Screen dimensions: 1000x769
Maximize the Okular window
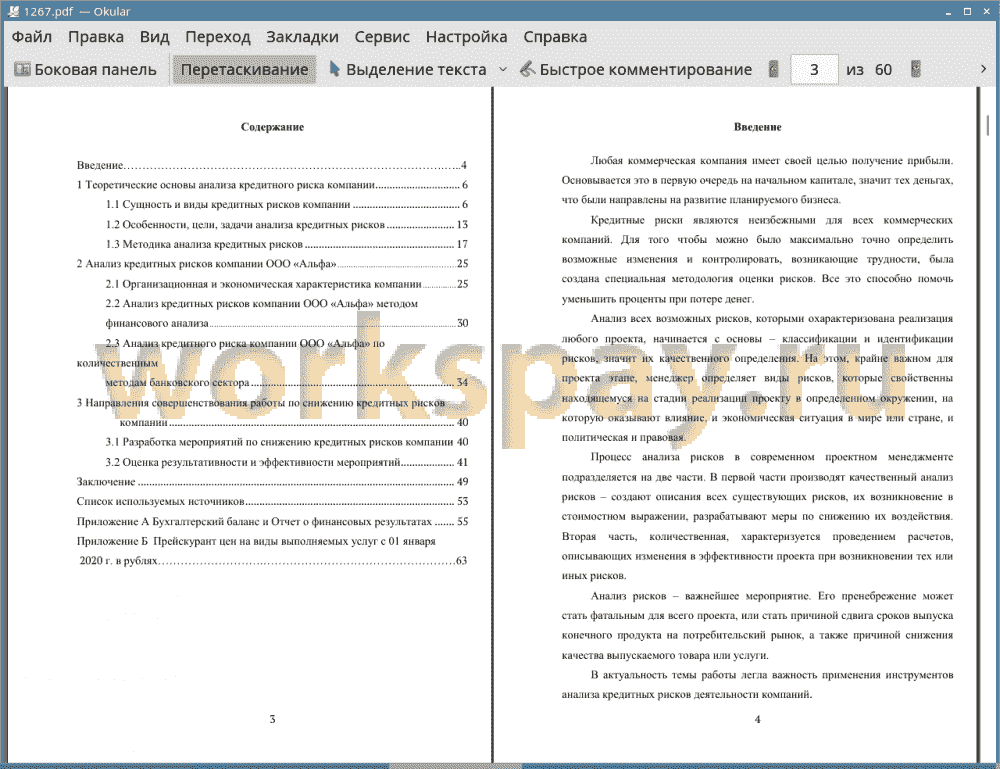tap(967, 11)
